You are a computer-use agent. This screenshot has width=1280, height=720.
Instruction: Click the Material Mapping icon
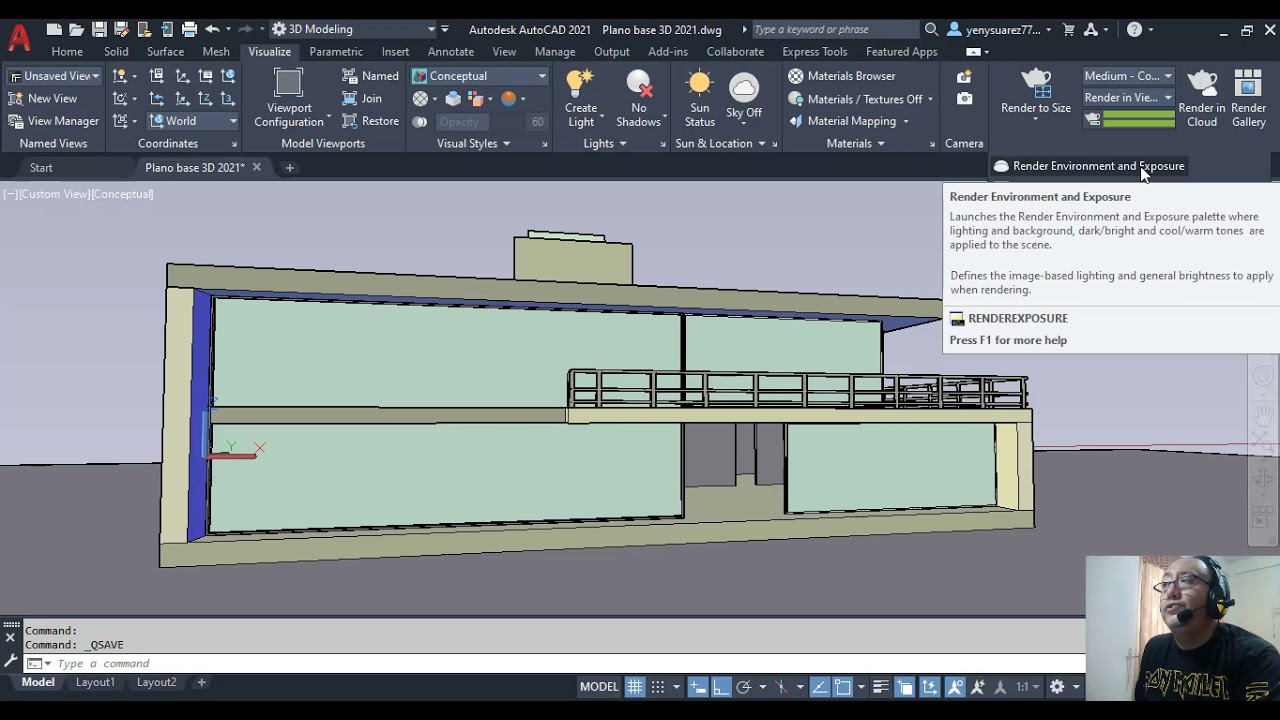pos(796,121)
